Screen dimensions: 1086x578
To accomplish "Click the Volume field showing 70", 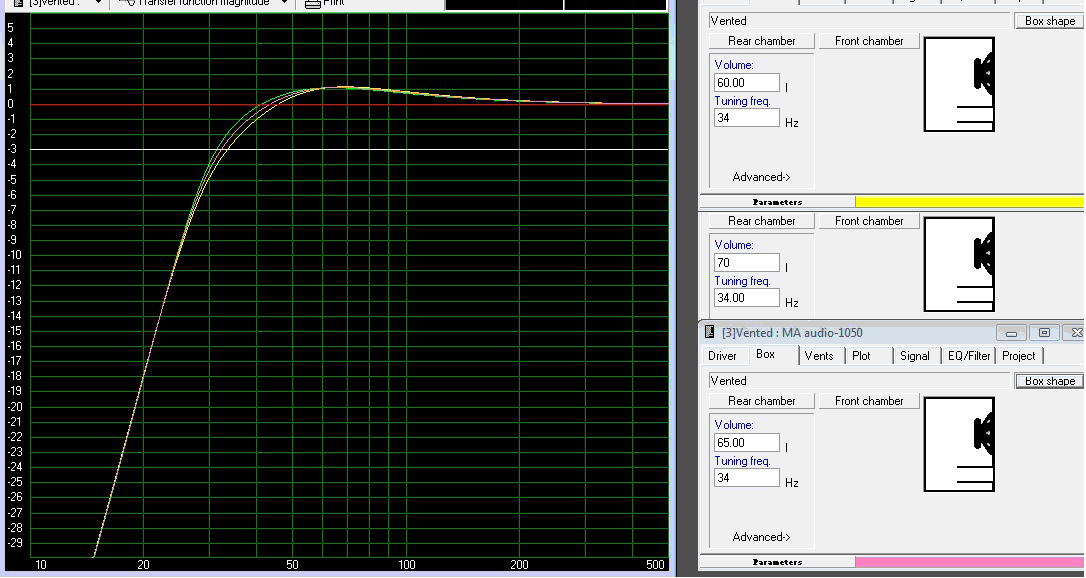I will tap(747, 263).
